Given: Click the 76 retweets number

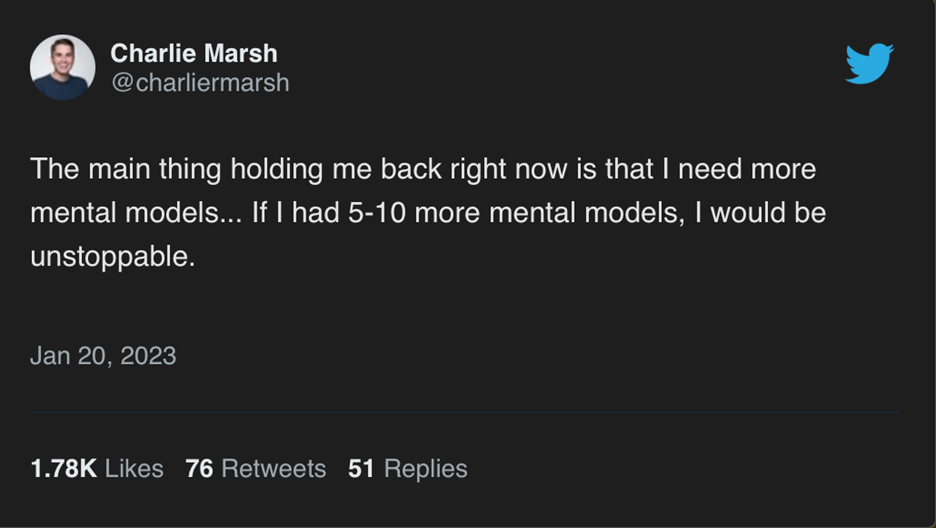Looking at the screenshot, I should pyautogui.click(x=199, y=468).
